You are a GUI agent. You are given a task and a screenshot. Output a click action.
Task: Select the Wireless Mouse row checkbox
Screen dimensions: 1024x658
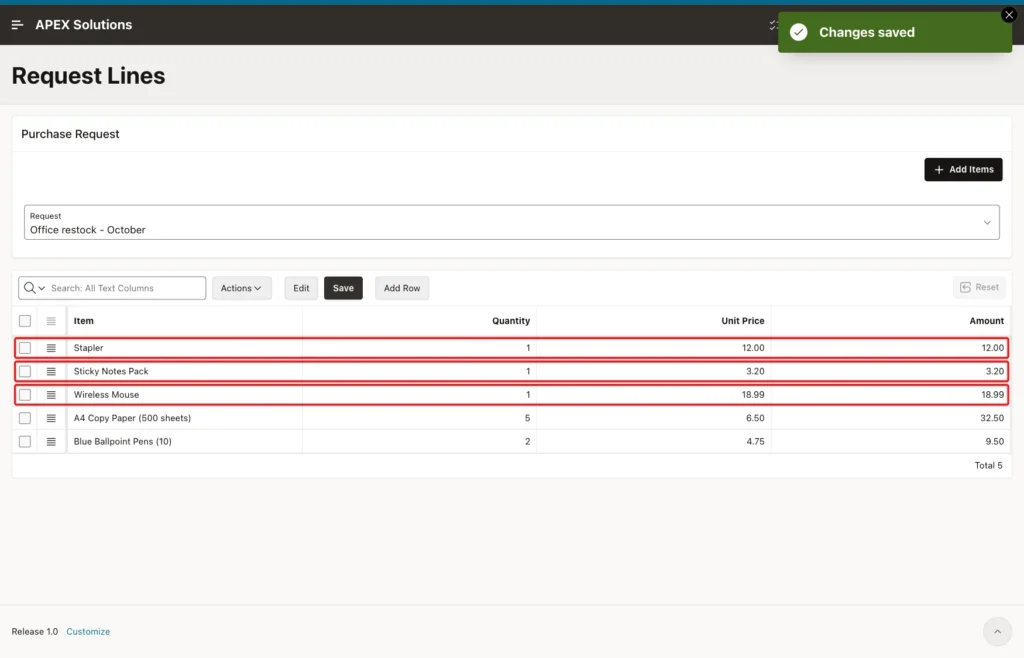pos(25,395)
